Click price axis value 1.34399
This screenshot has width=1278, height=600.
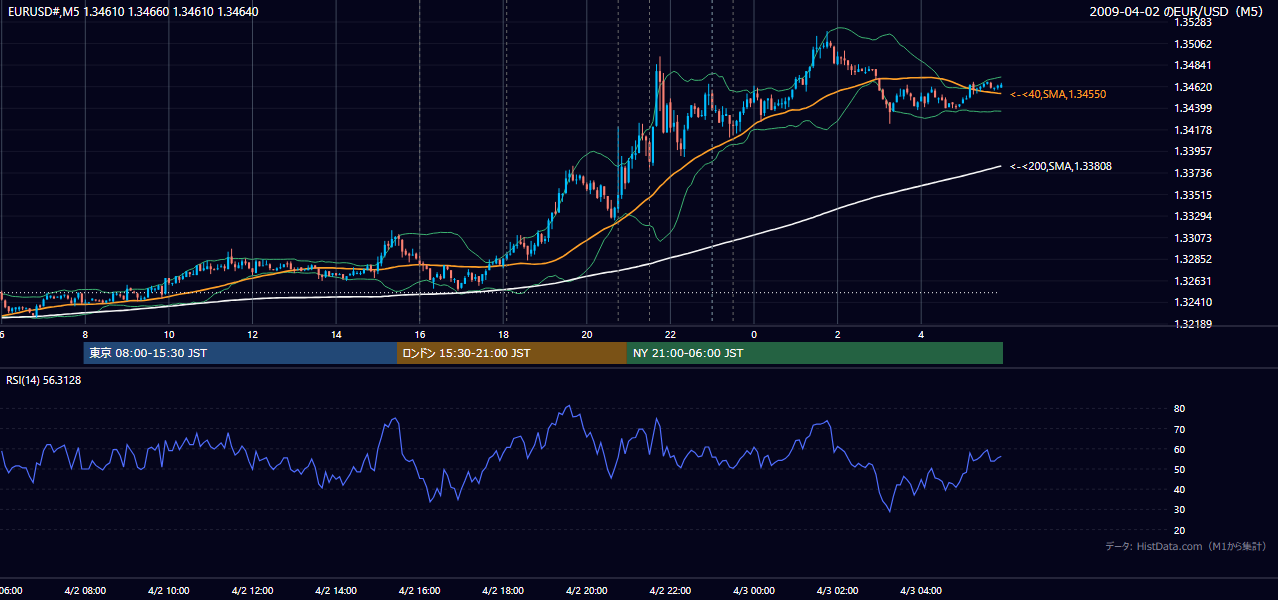(1192, 108)
